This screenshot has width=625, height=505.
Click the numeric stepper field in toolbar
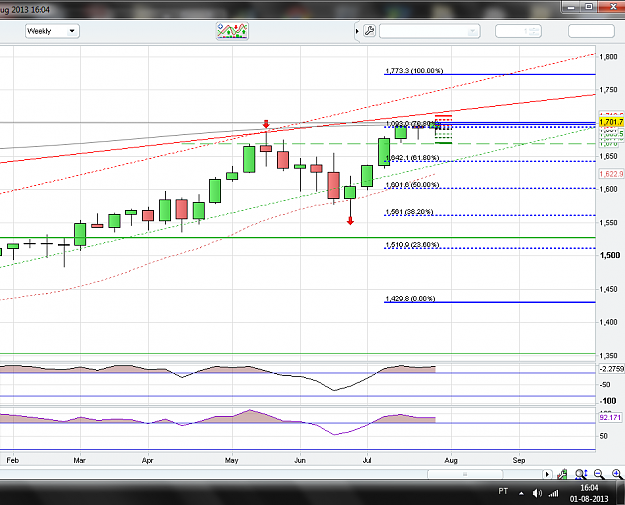518,31
